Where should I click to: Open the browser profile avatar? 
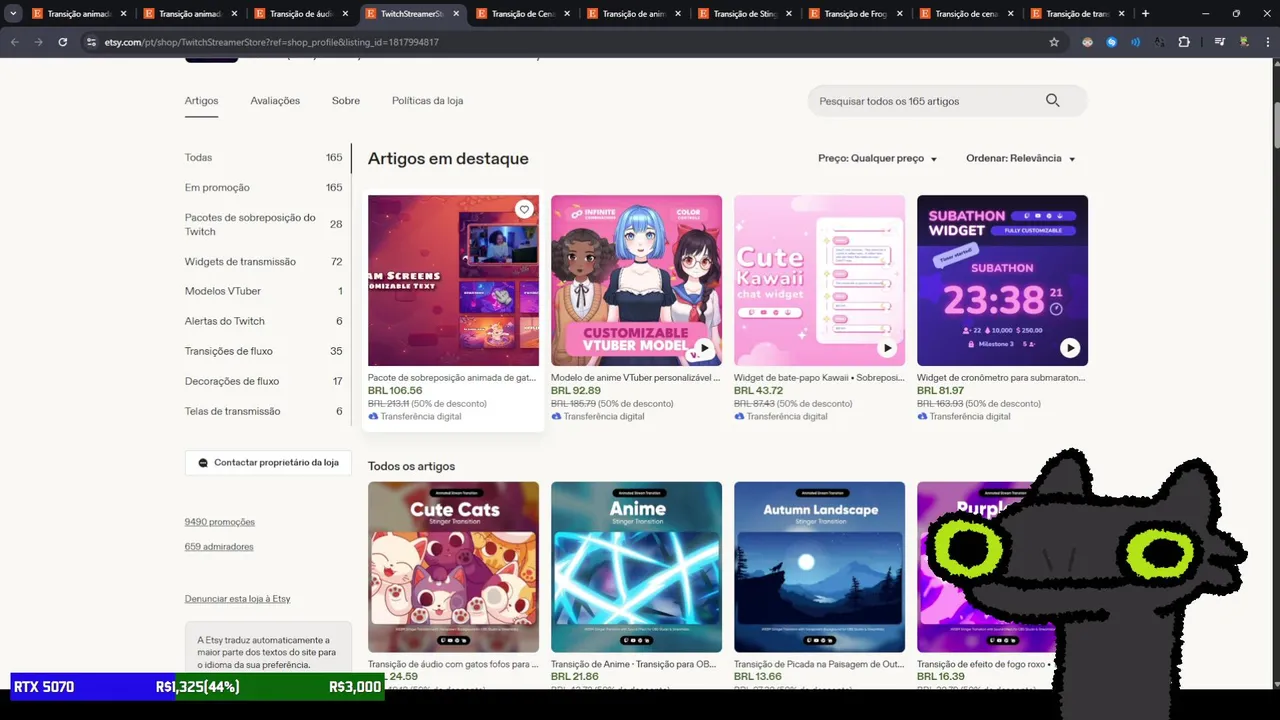pos(1244,42)
